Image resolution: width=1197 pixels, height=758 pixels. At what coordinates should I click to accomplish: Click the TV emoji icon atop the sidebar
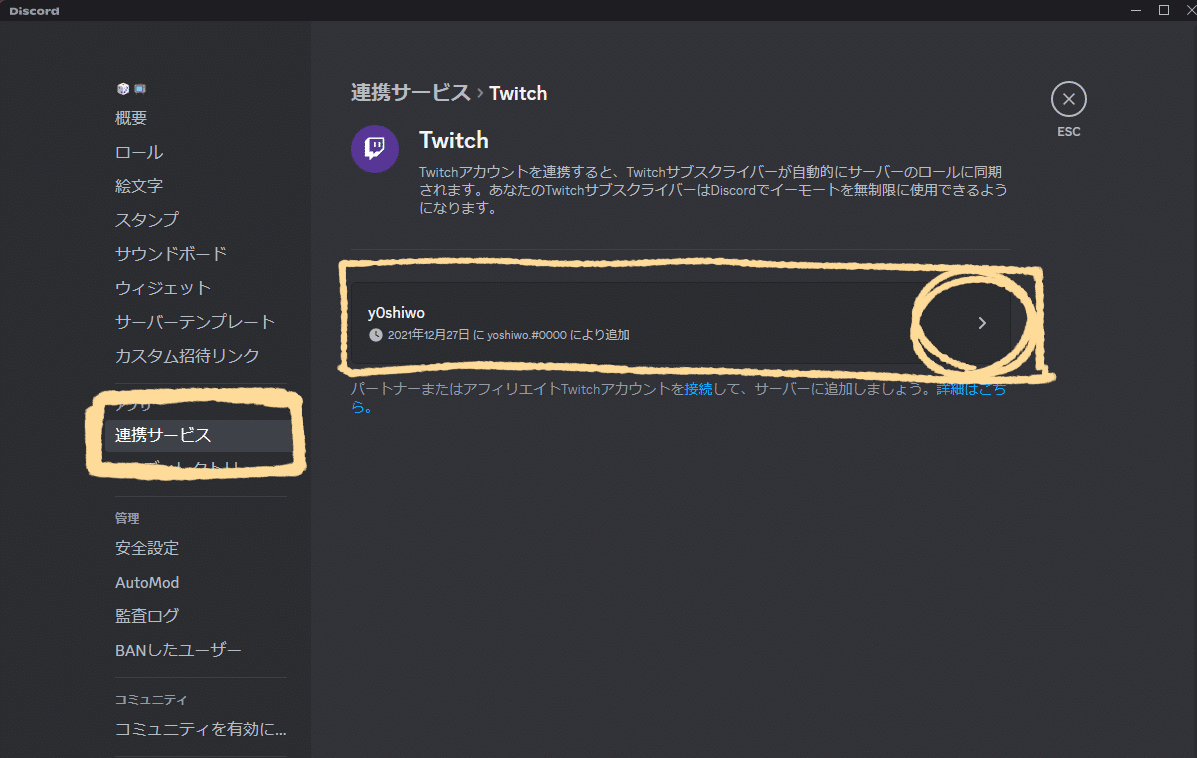pyautogui.click(x=139, y=88)
